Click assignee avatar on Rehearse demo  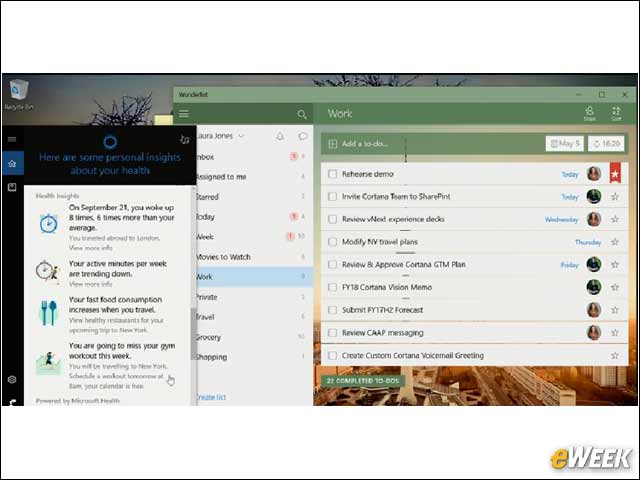pyautogui.click(x=594, y=174)
